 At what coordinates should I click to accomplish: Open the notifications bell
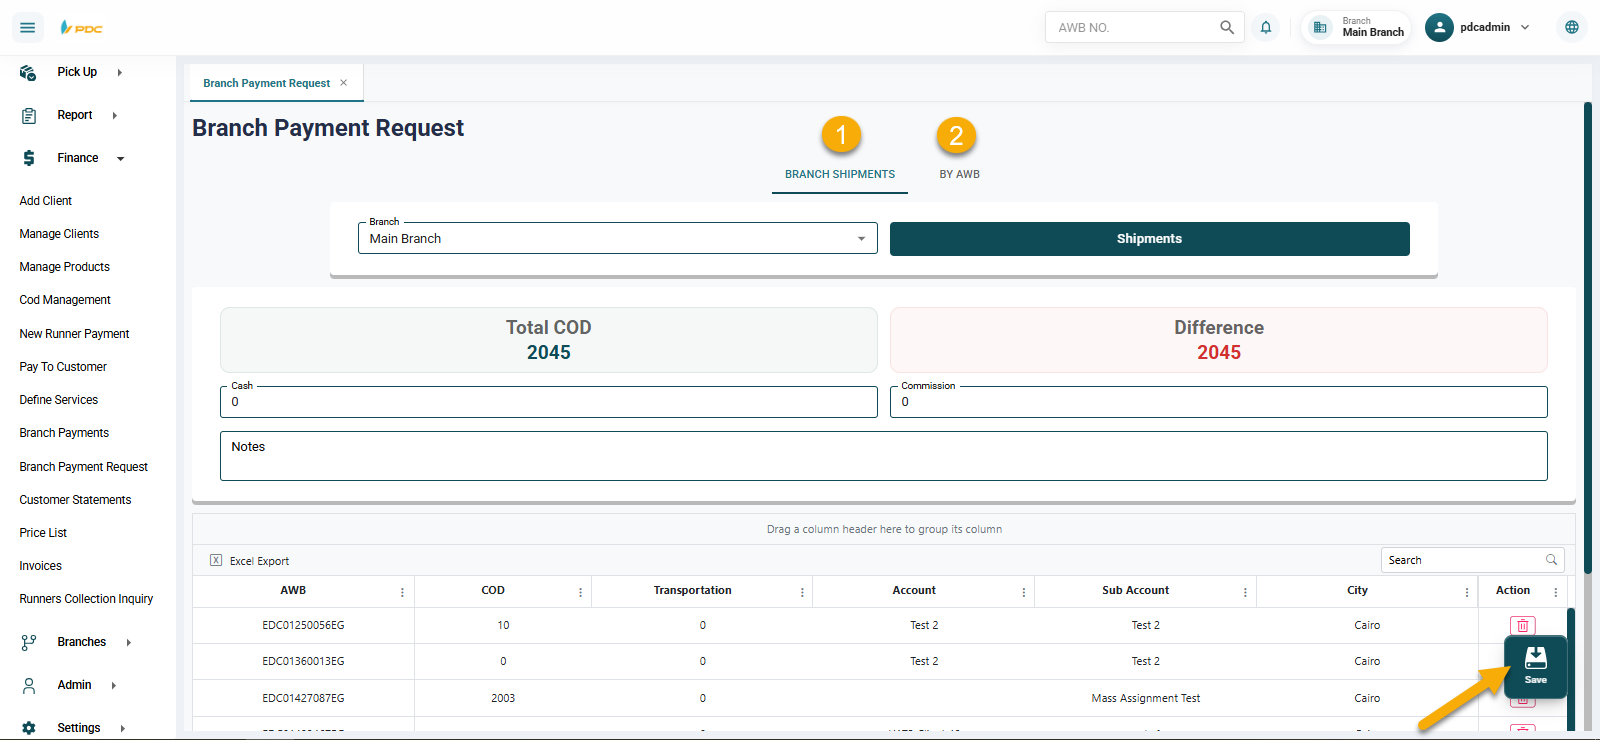click(x=1266, y=27)
